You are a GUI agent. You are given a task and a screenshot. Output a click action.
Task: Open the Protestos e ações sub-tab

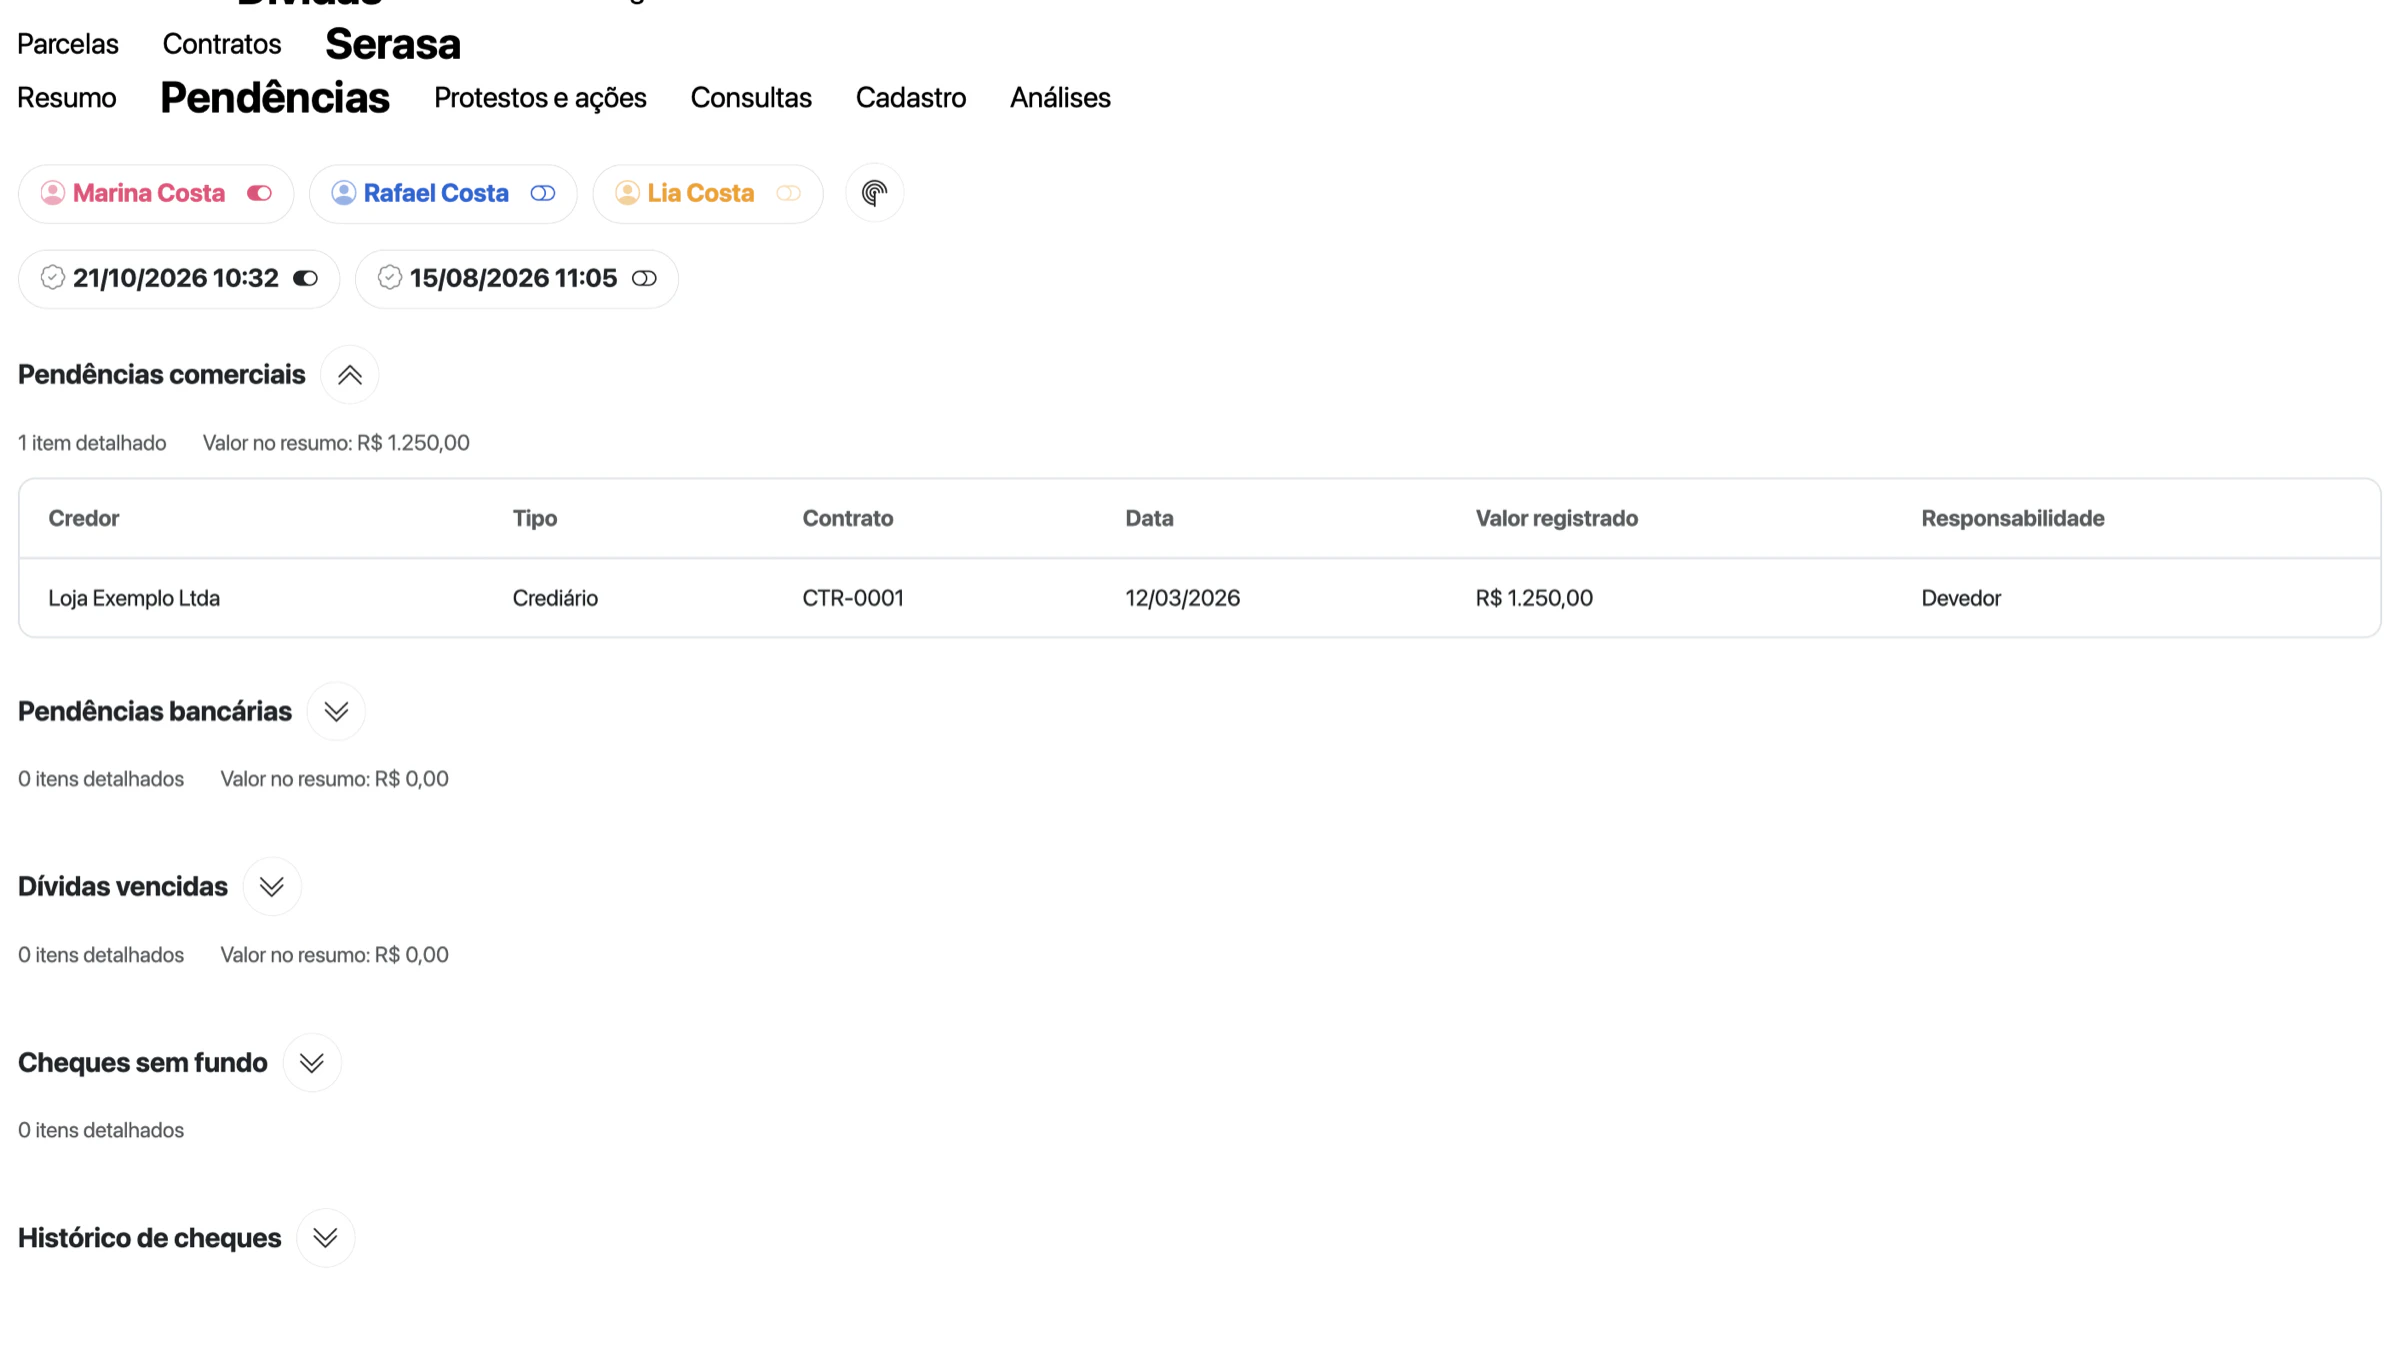(540, 98)
